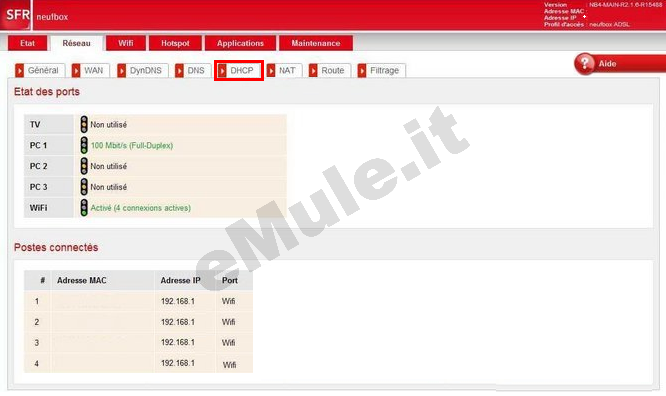Open the Etat main tab
Screen dimensions: 666x396
(x=28, y=43)
